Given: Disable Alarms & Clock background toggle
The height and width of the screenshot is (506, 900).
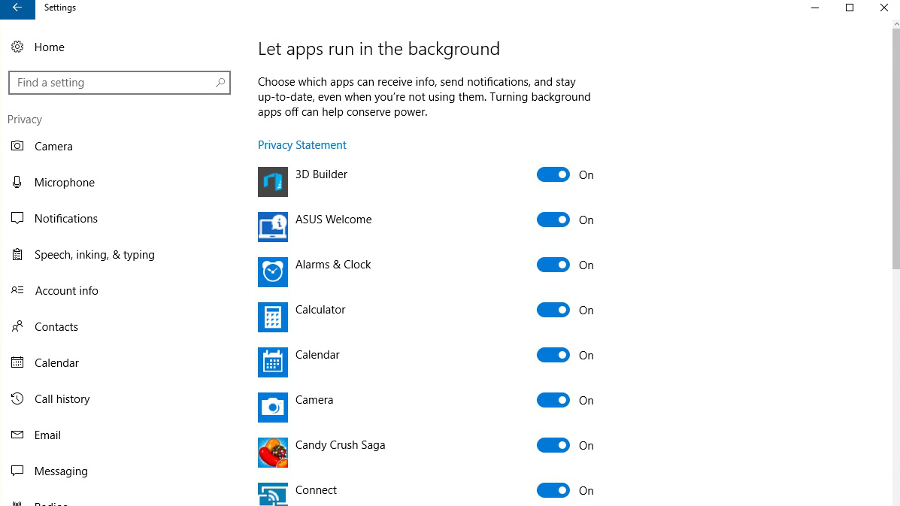Looking at the screenshot, I should (553, 264).
